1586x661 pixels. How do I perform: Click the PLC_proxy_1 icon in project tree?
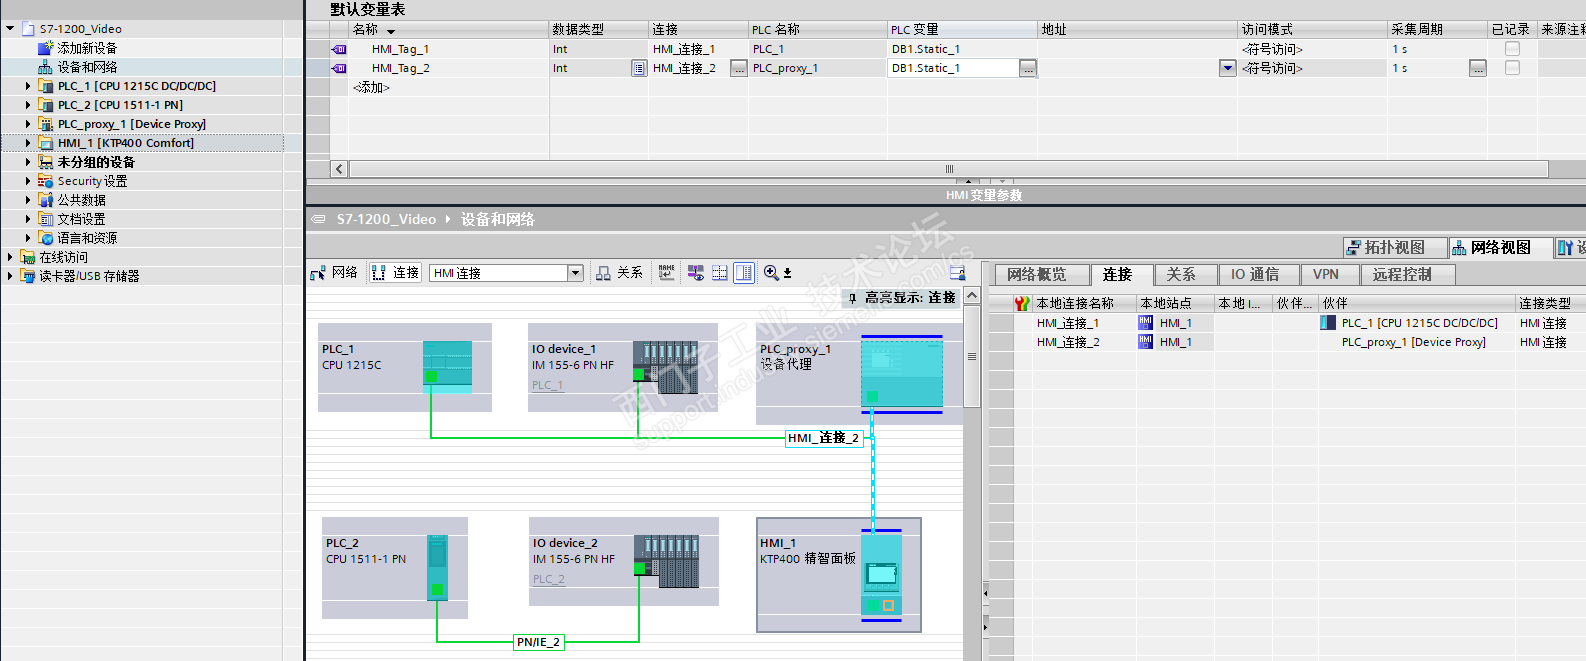click(x=45, y=124)
